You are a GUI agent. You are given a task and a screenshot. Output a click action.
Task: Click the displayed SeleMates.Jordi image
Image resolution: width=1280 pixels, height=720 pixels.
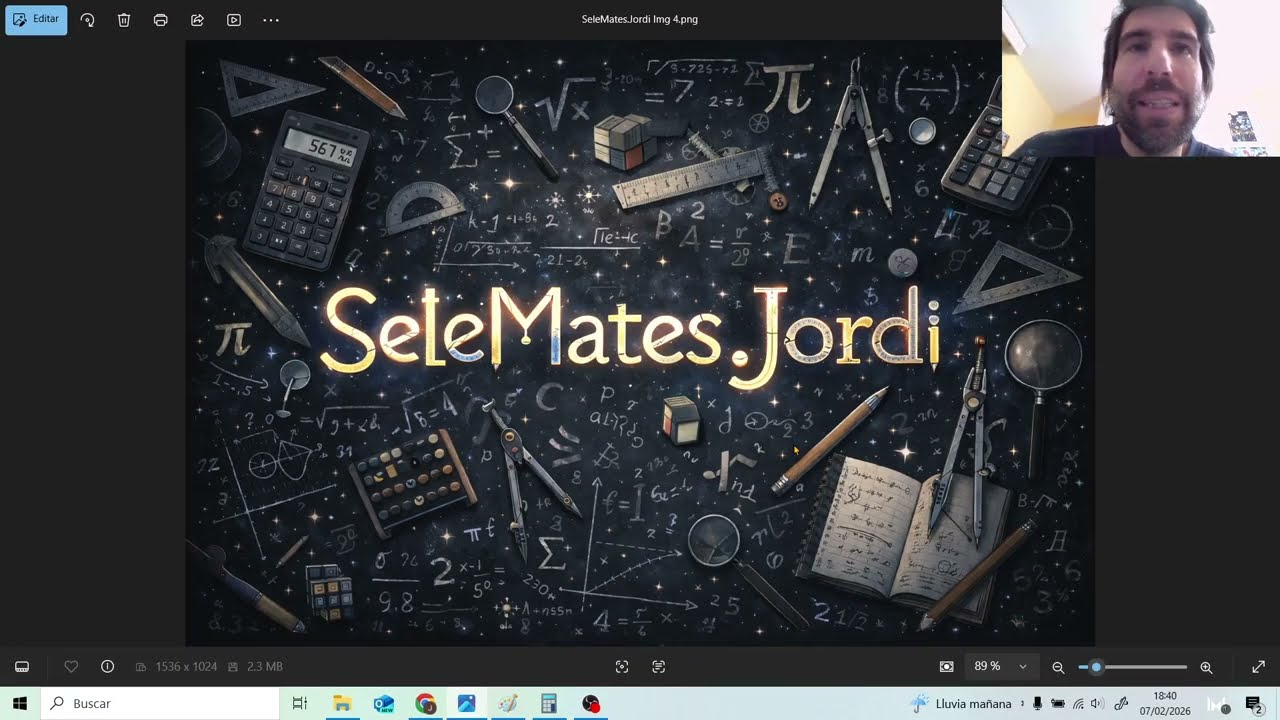coord(640,343)
